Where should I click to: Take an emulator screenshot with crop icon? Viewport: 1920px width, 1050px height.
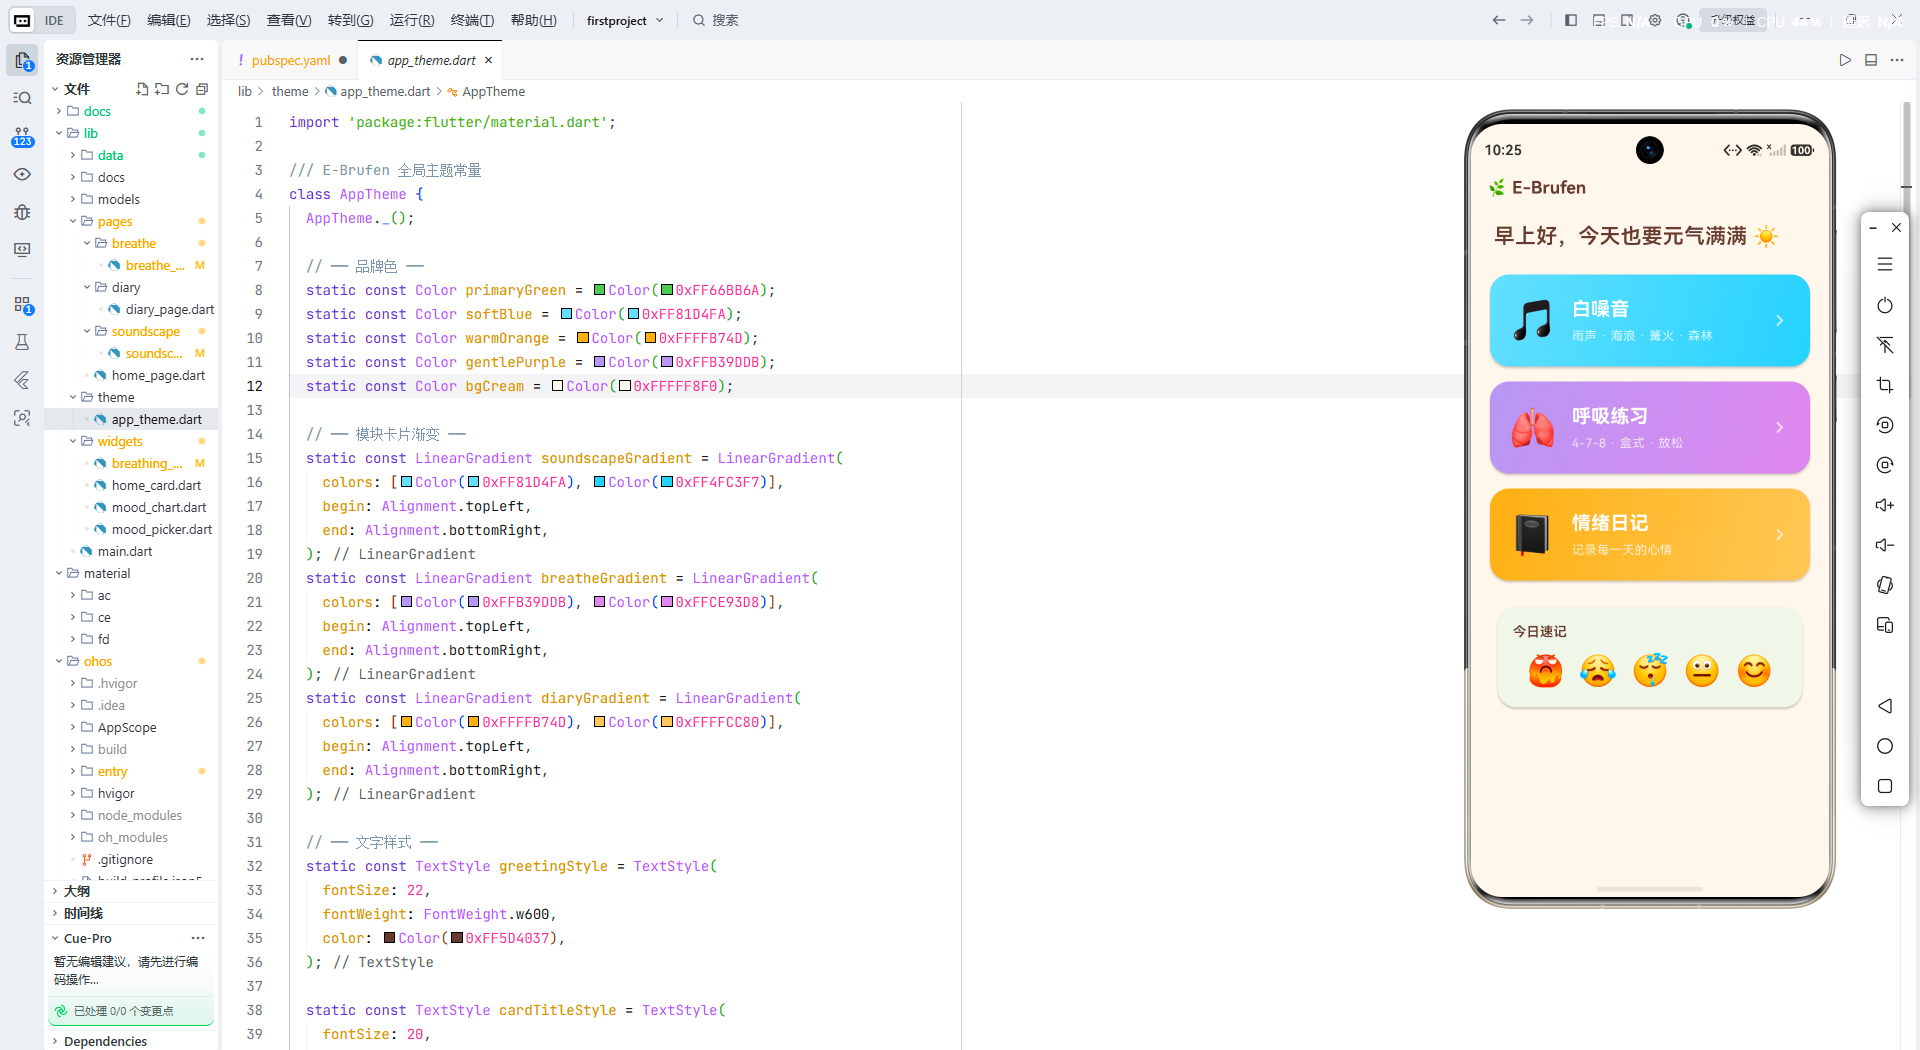point(1885,385)
